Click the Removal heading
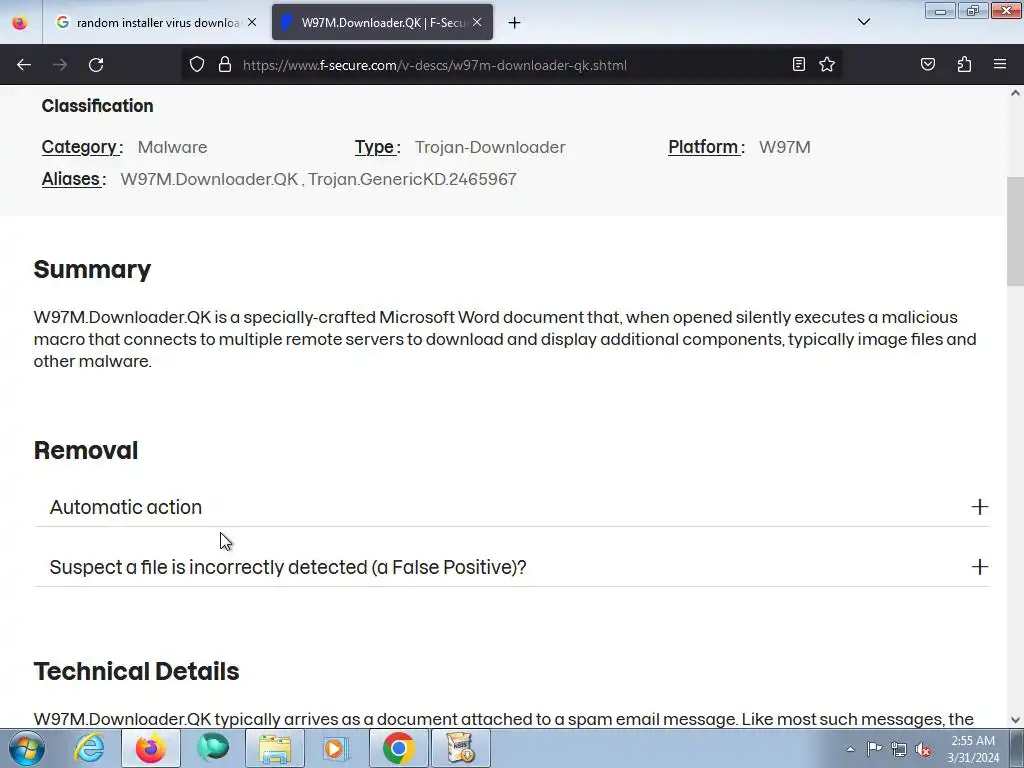This screenshot has width=1024, height=768. tap(86, 451)
